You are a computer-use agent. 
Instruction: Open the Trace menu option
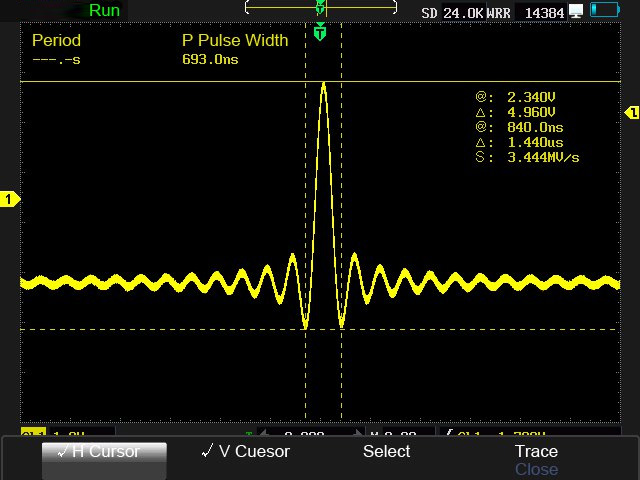click(536, 452)
